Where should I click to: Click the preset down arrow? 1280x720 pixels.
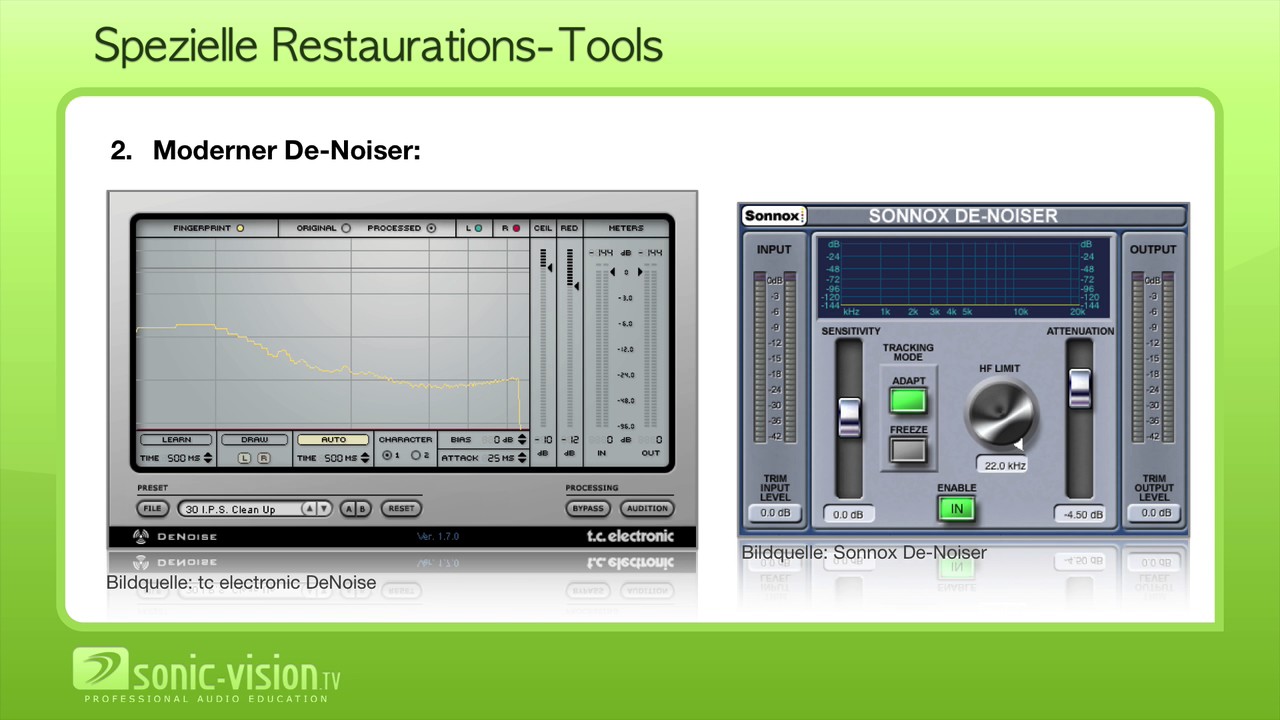(x=324, y=509)
